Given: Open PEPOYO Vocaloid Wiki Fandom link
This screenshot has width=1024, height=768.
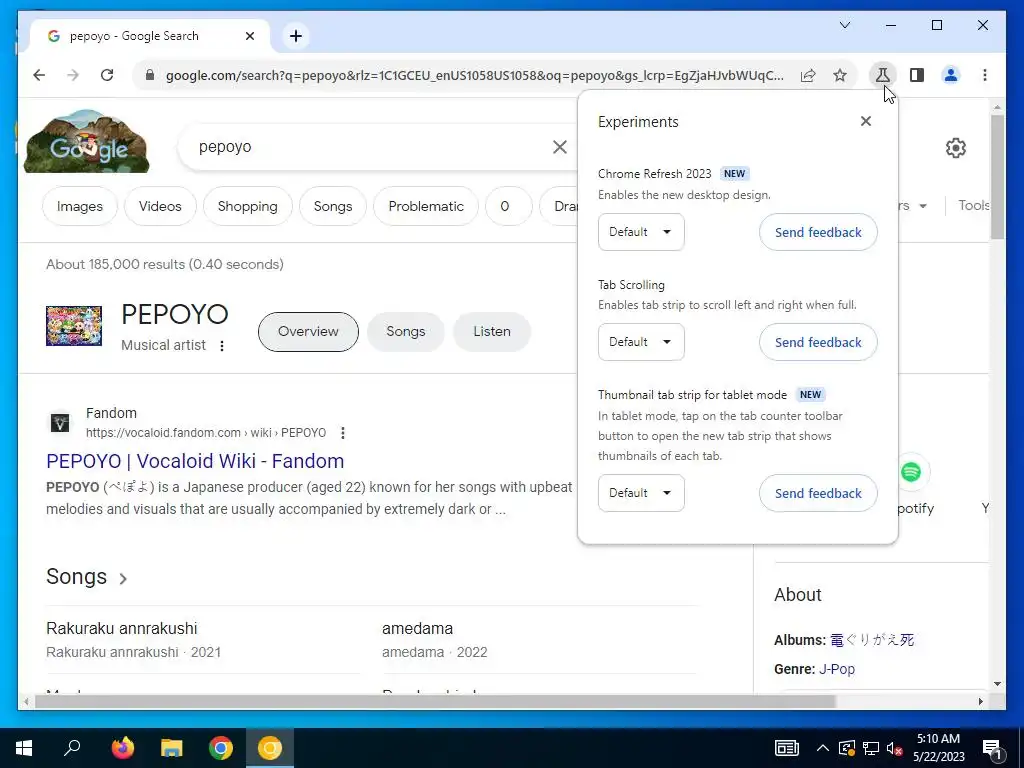Looking at the screenshot, I should click(195, 461).
